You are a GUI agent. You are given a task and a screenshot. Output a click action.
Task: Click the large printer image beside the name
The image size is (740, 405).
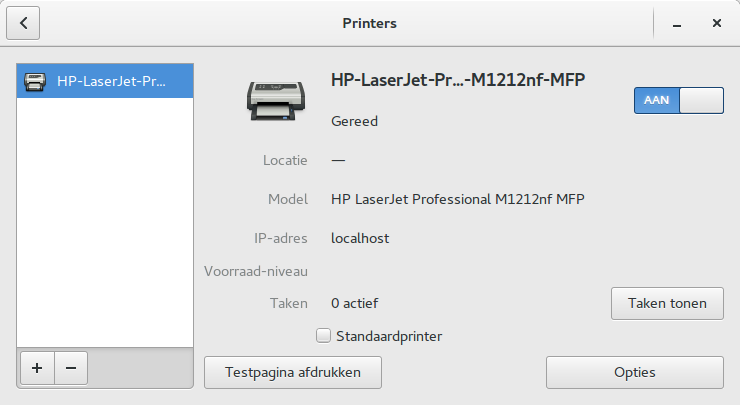pyautogui.click(x=278, y=99)
